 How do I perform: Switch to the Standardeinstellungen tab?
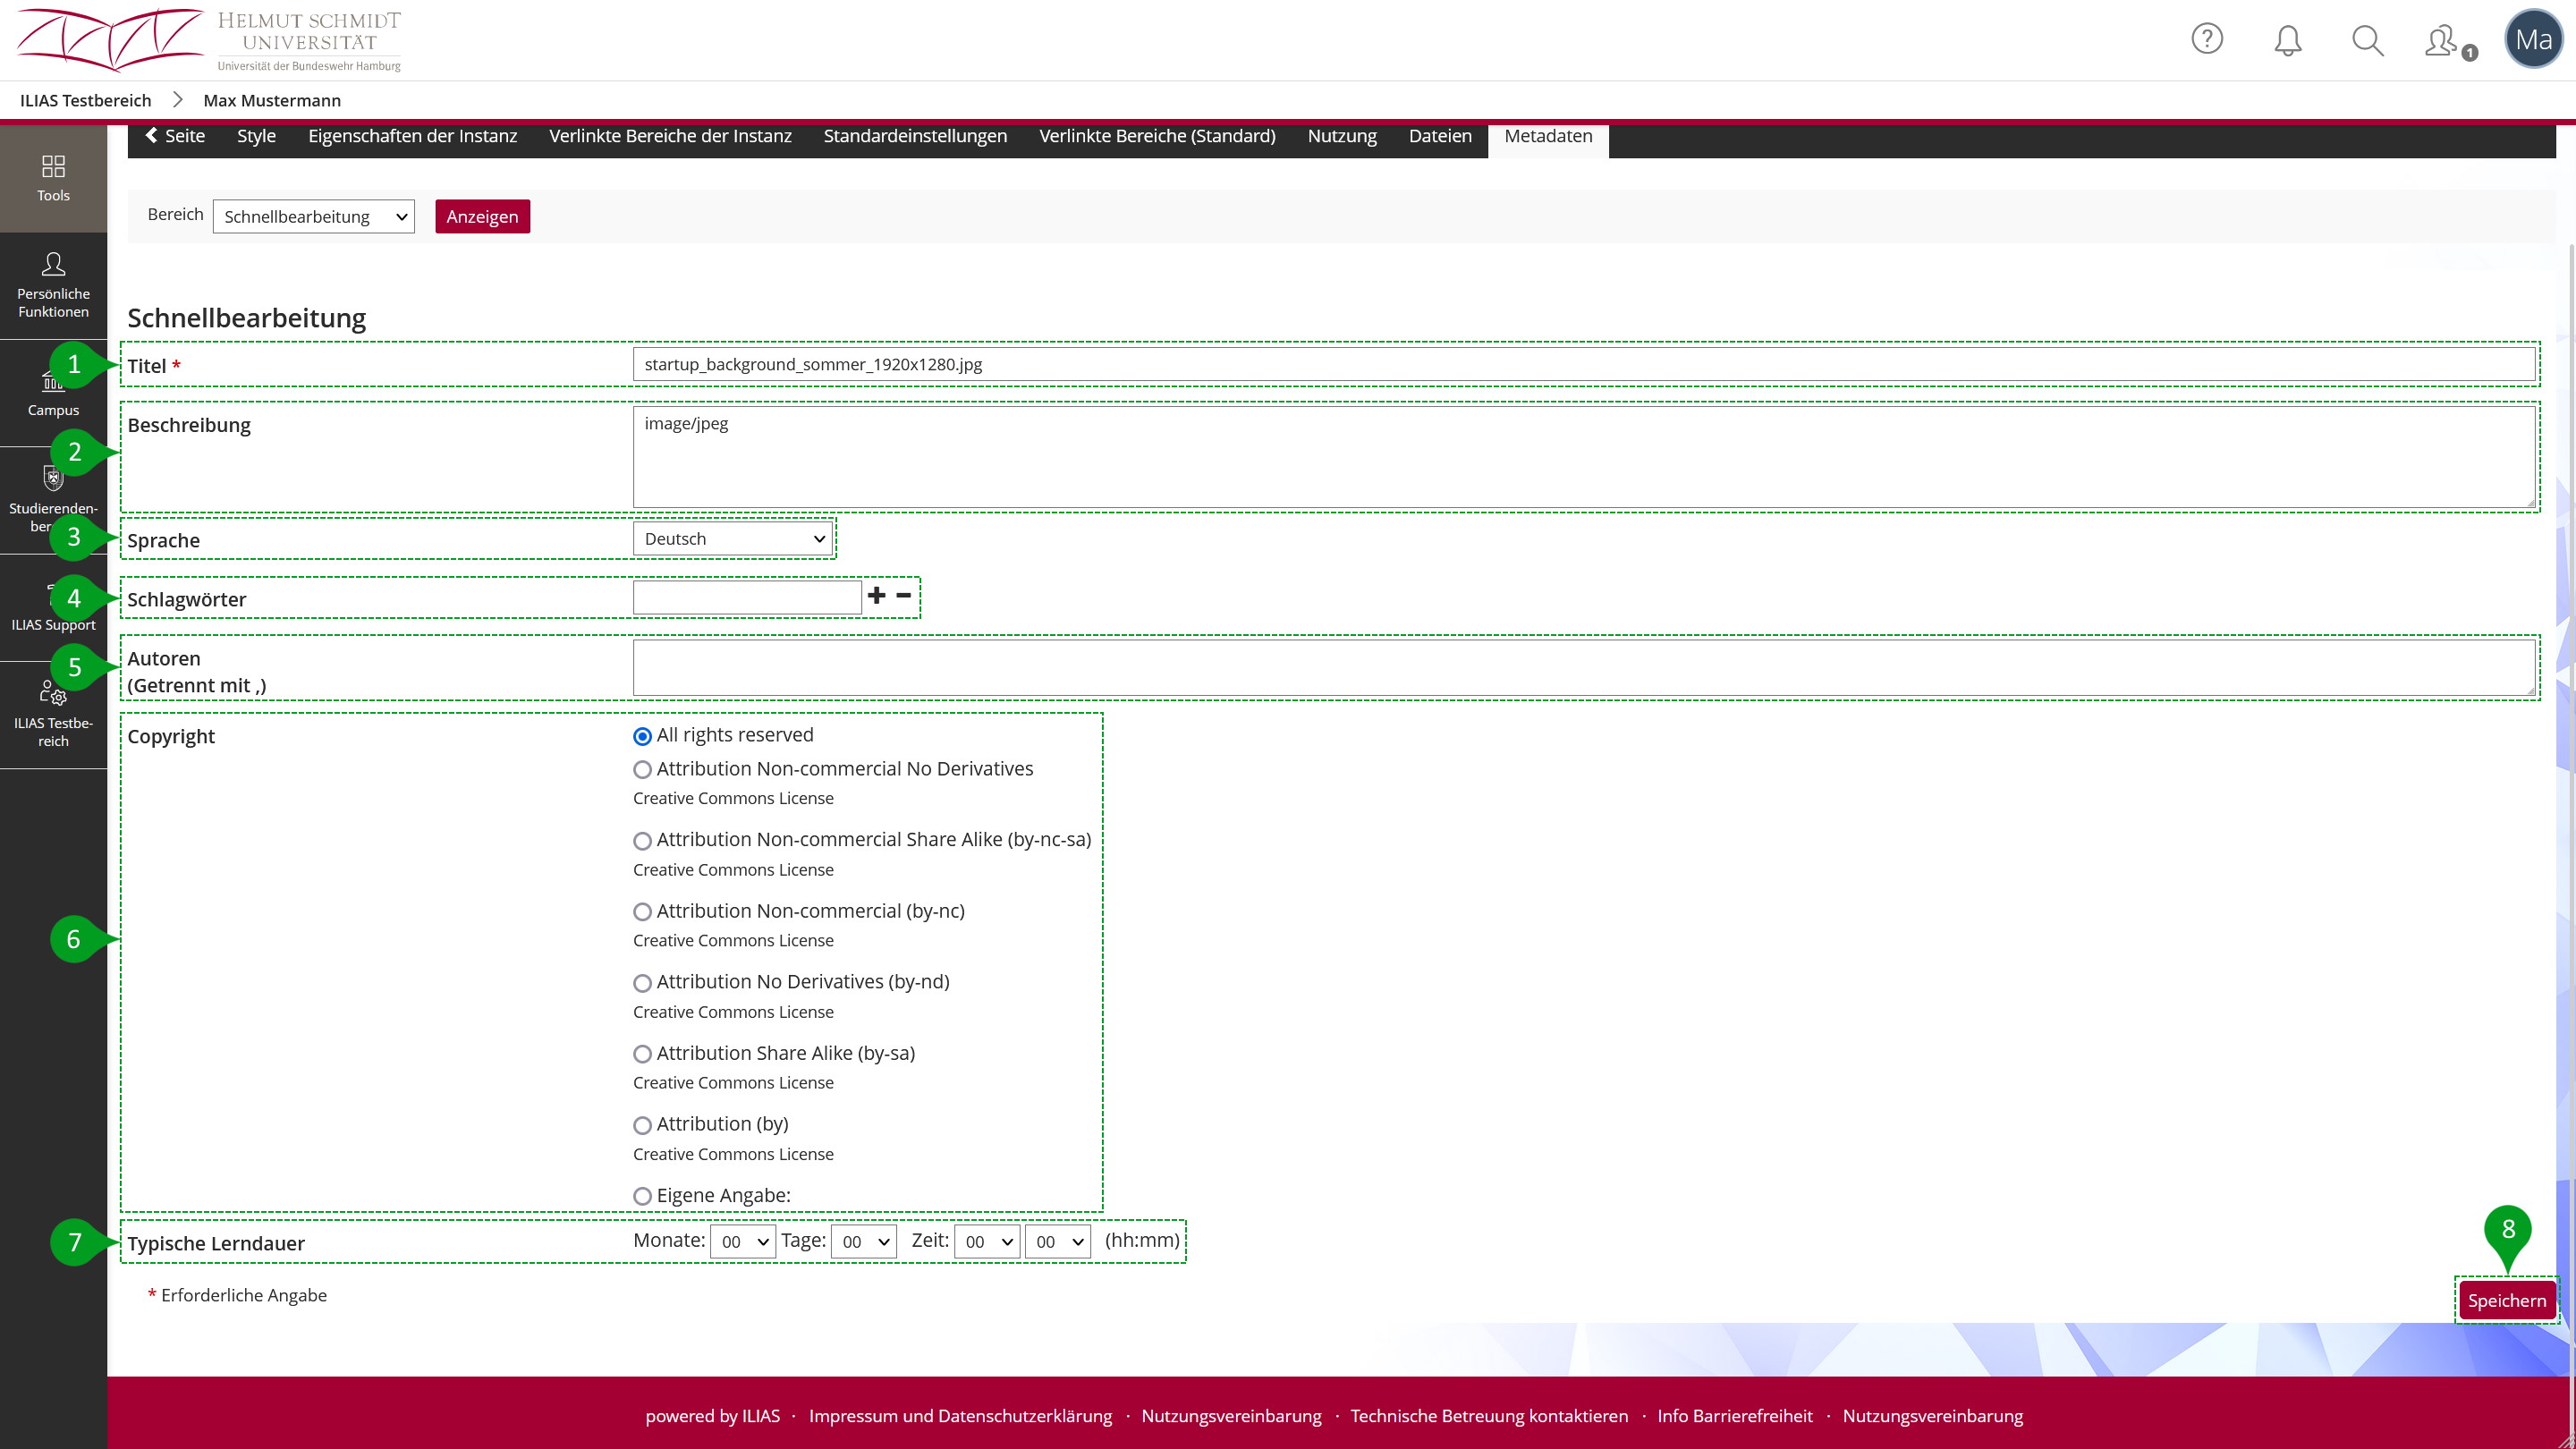[915, 136]
